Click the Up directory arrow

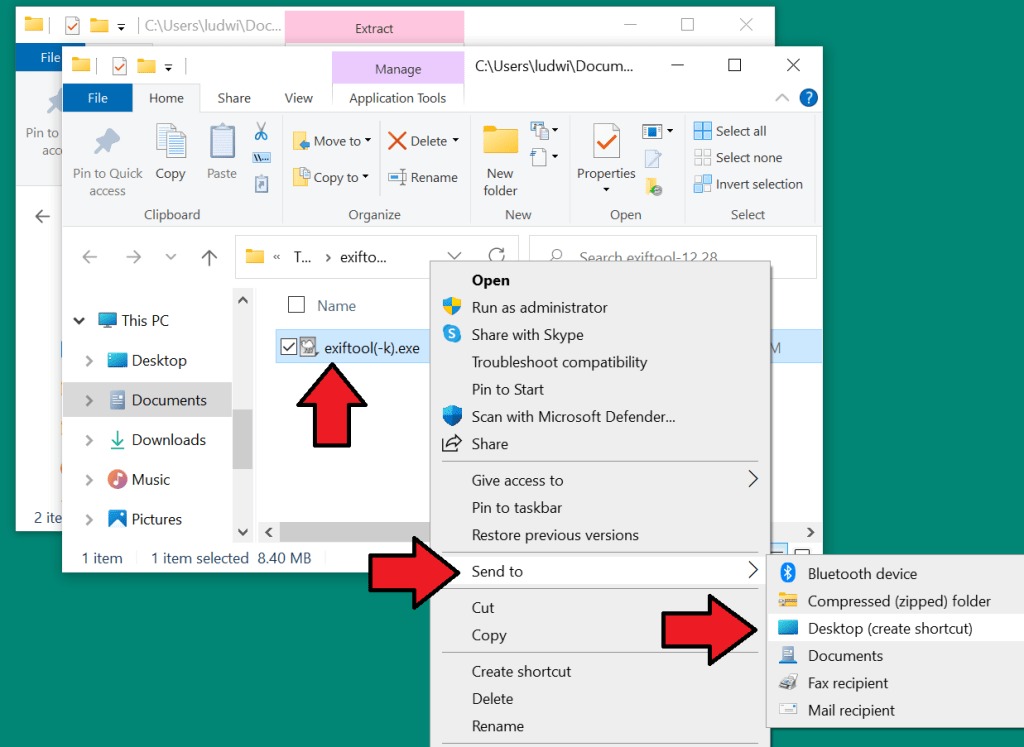pyautogui.click(x=209, y=257)
